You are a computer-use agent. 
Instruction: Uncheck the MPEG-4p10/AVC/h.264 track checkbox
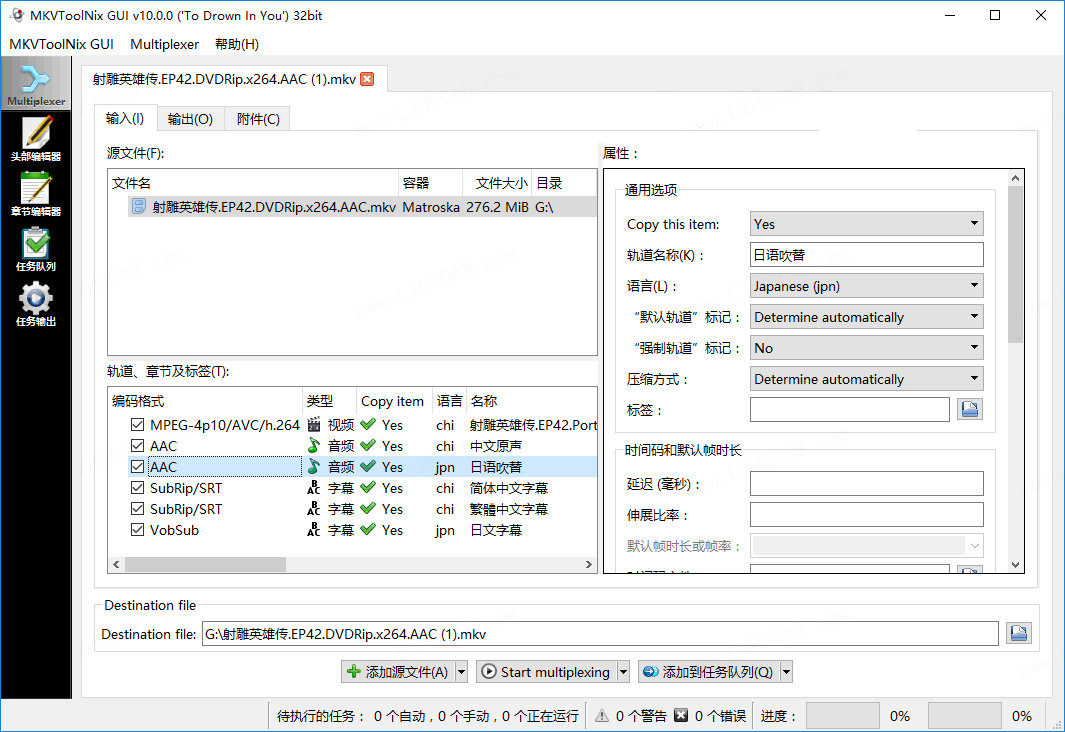137,425
